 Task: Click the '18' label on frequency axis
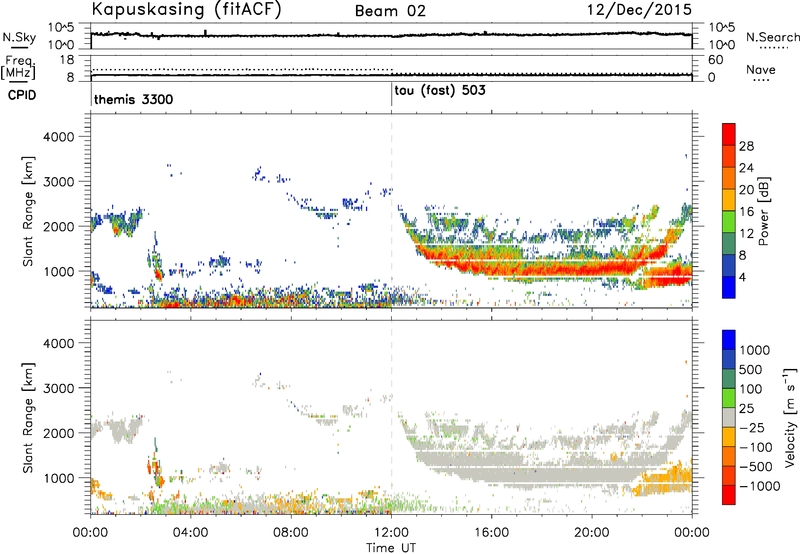click(67, 60)
